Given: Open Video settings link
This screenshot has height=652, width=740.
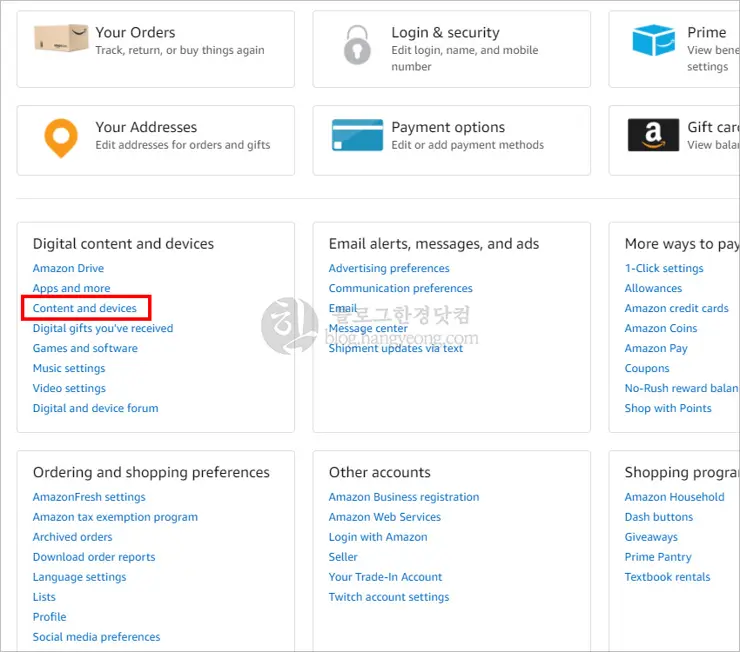Looking at the screenshot, I should click(69, 388).
